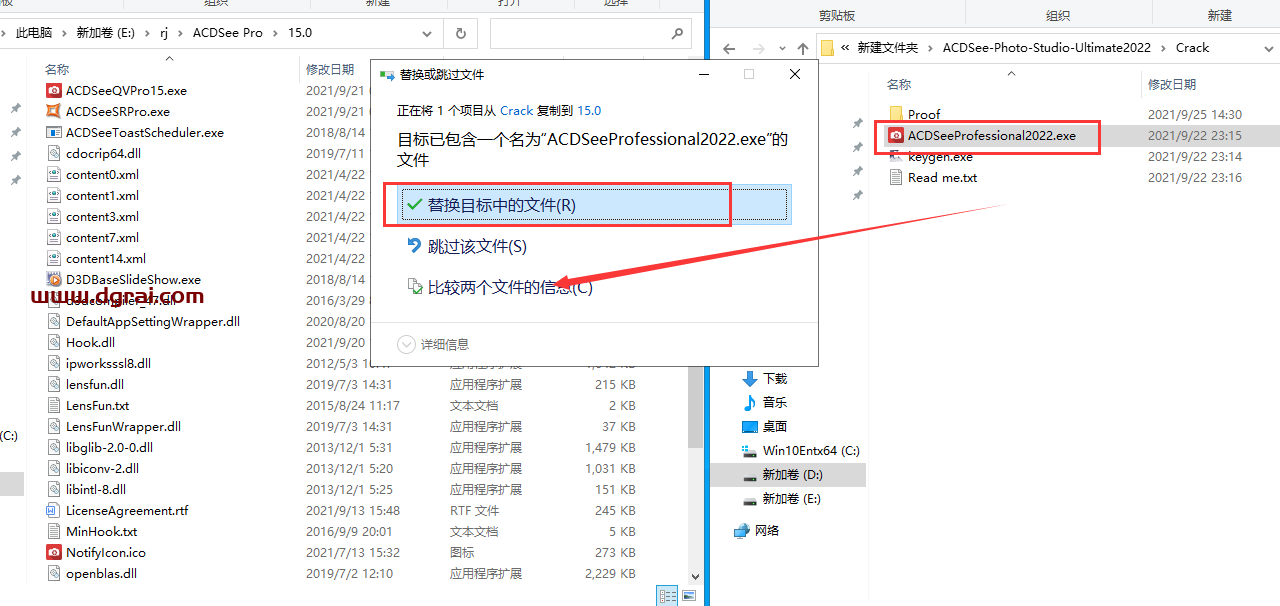The width and height of the screenshot is (1280, 606).
Task: Click the Hook.dll file icon
Action: (x=54, y=342)
